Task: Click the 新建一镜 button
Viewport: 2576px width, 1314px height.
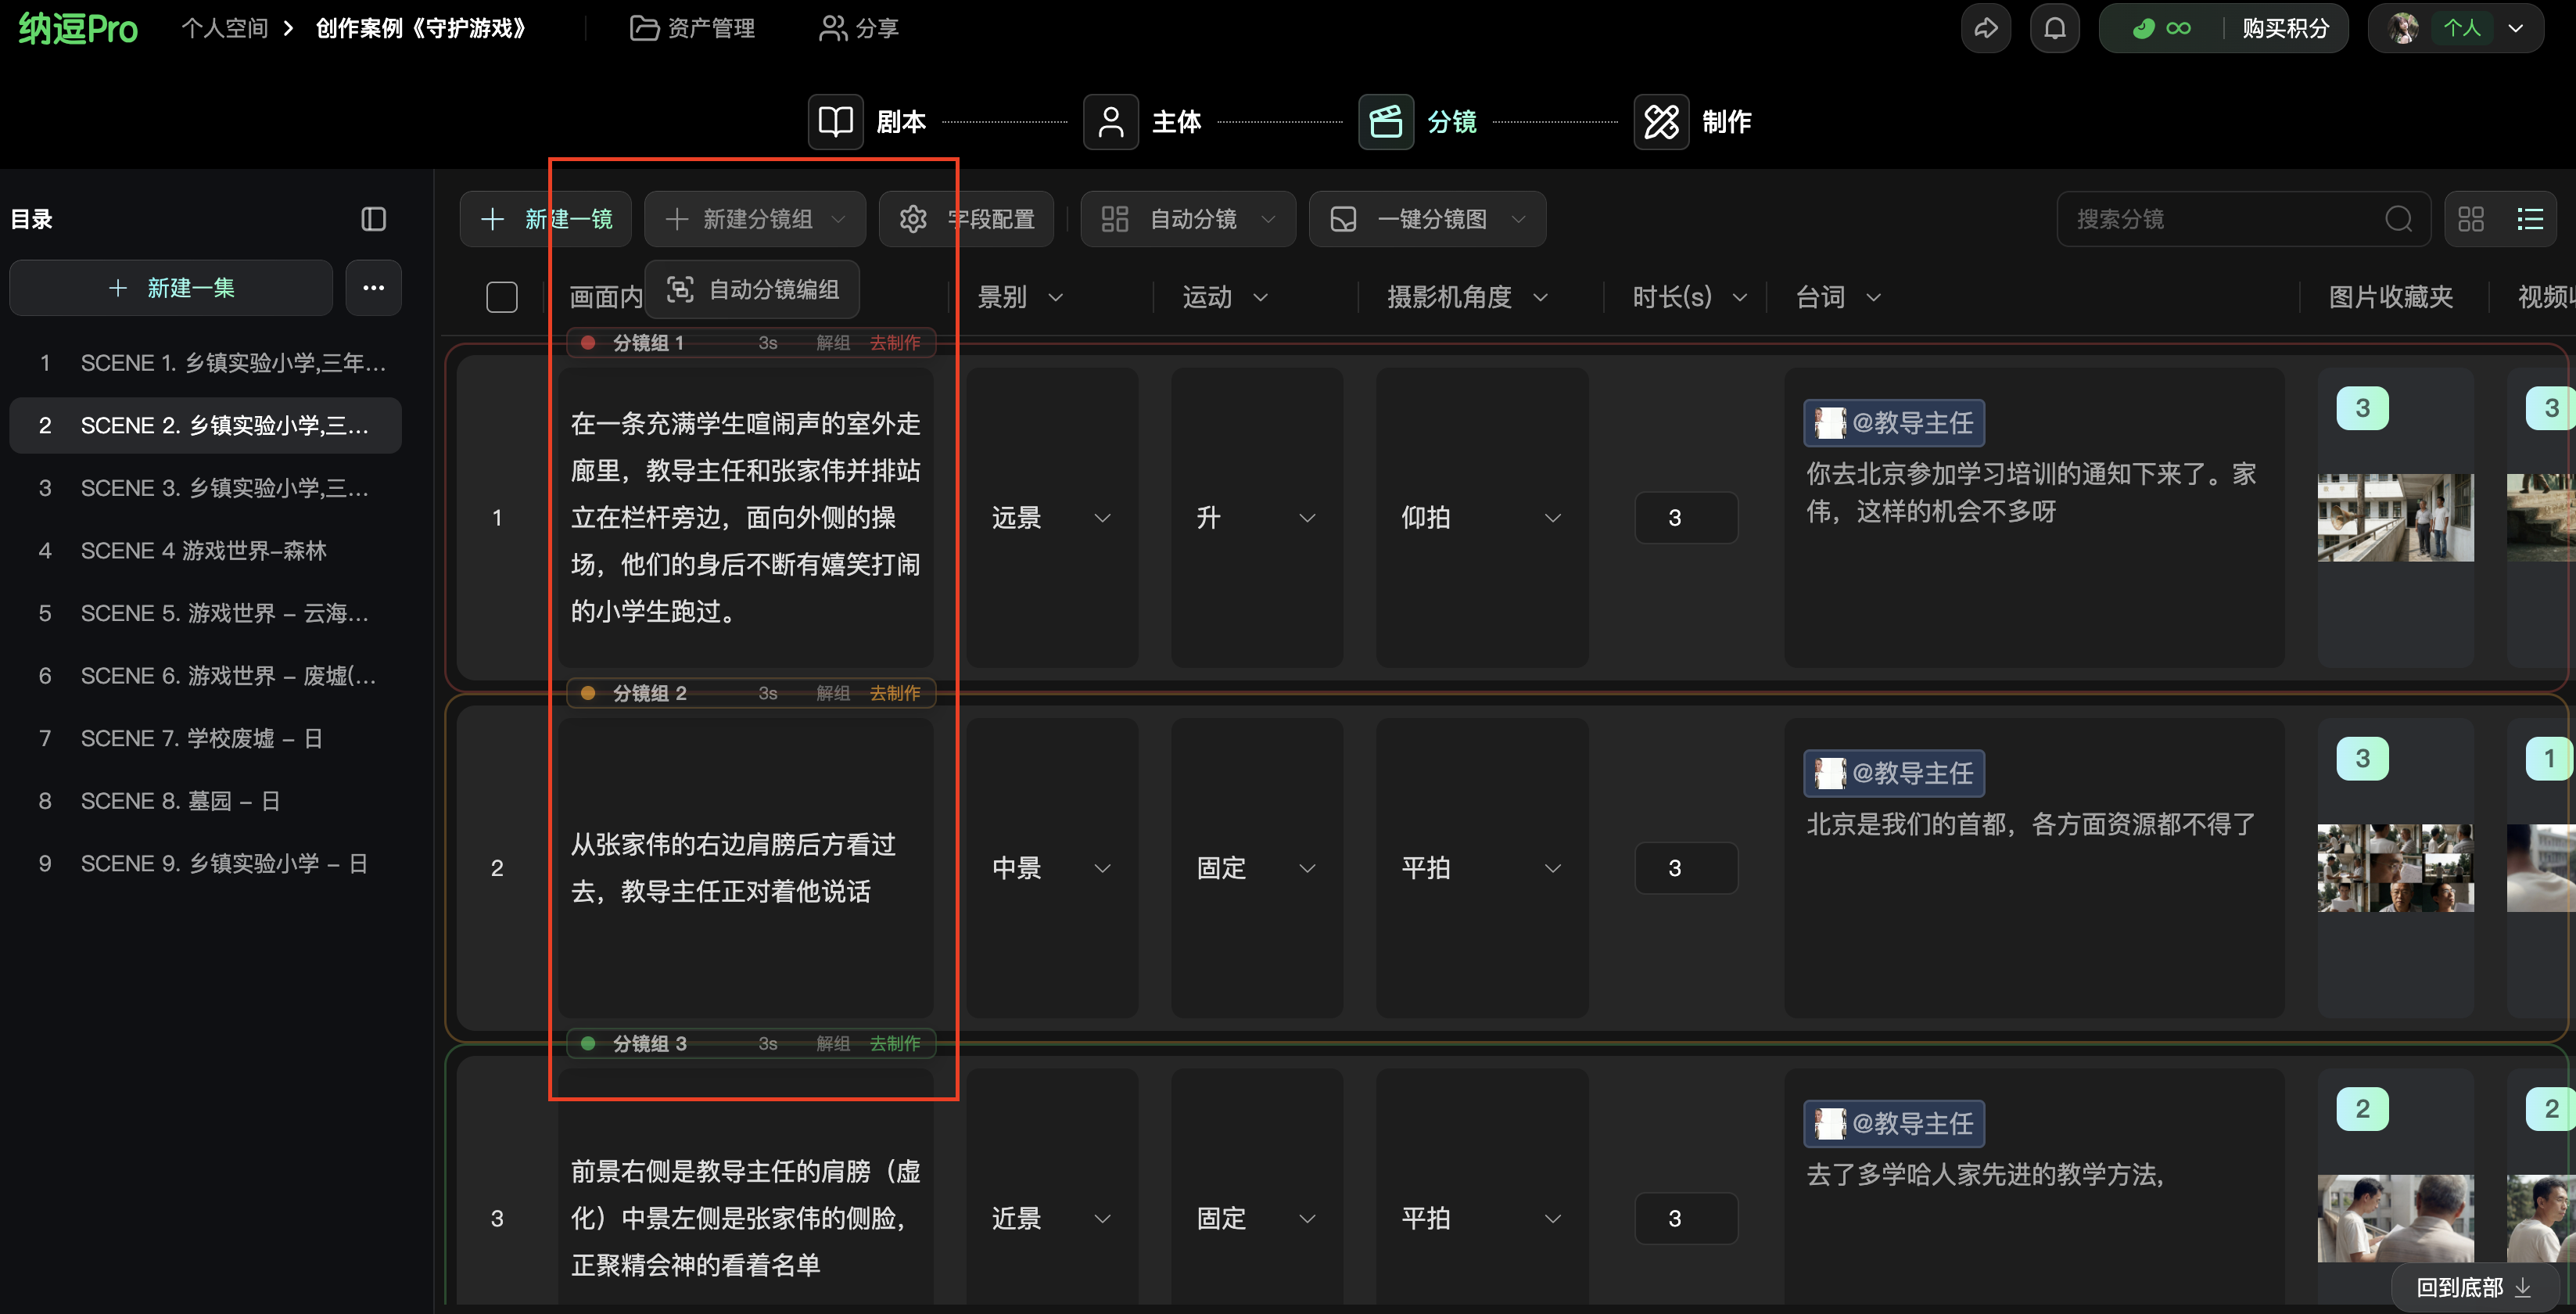Action: 546,219
